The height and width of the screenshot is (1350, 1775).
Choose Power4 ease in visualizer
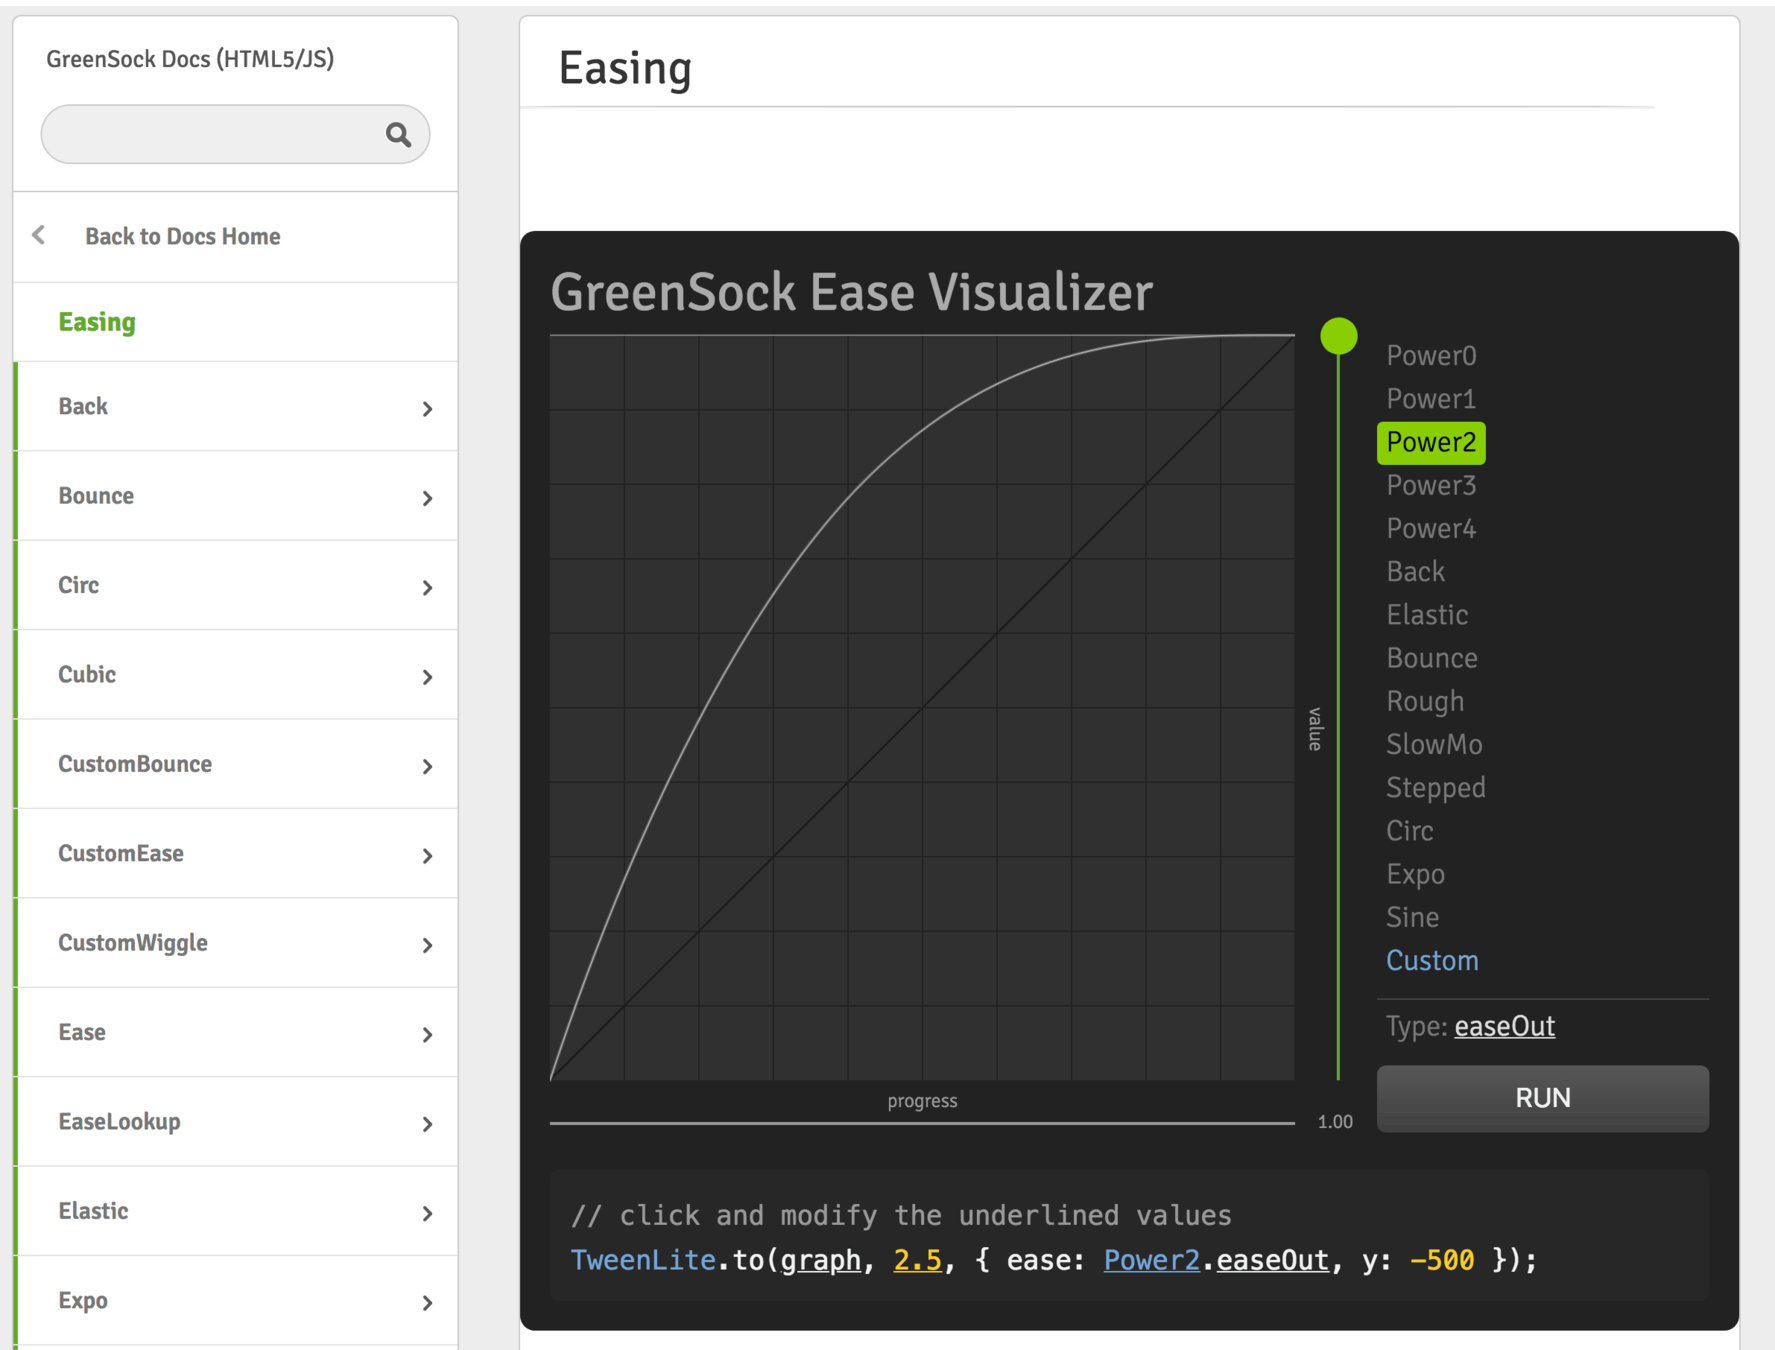tap(1431, 528)
